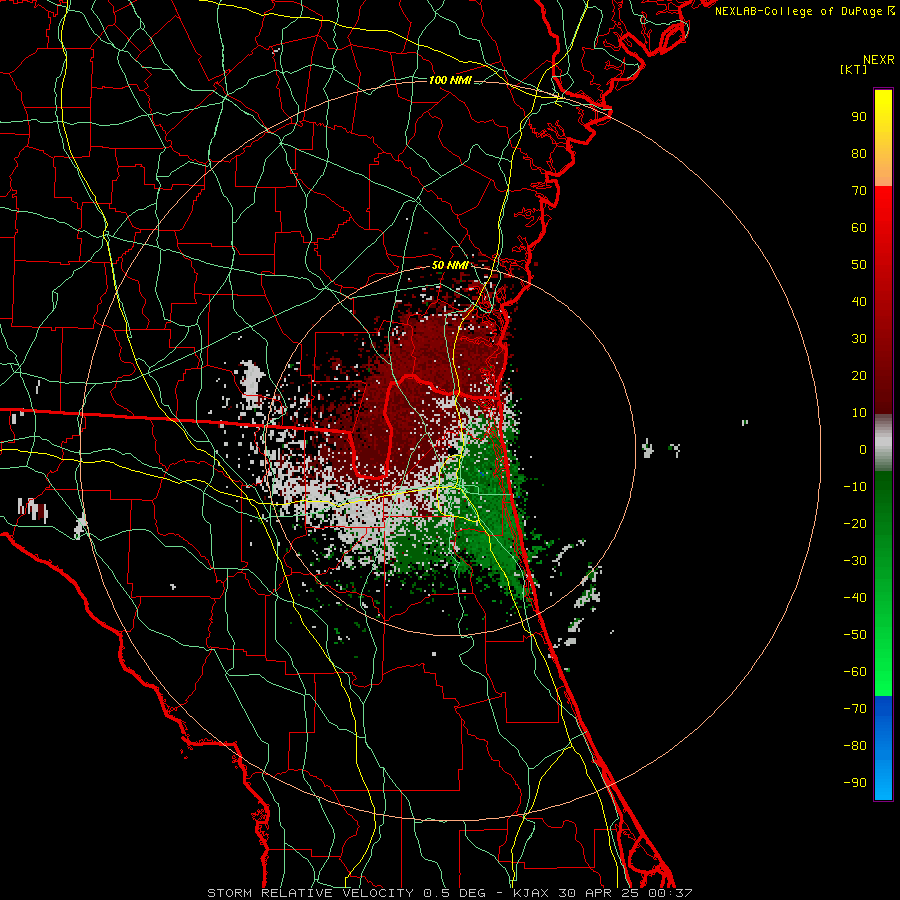Click the 40 value on the velocity scale
Image resolution: width=900 pixels, height=900 pixels.
(x=859, y=302)
